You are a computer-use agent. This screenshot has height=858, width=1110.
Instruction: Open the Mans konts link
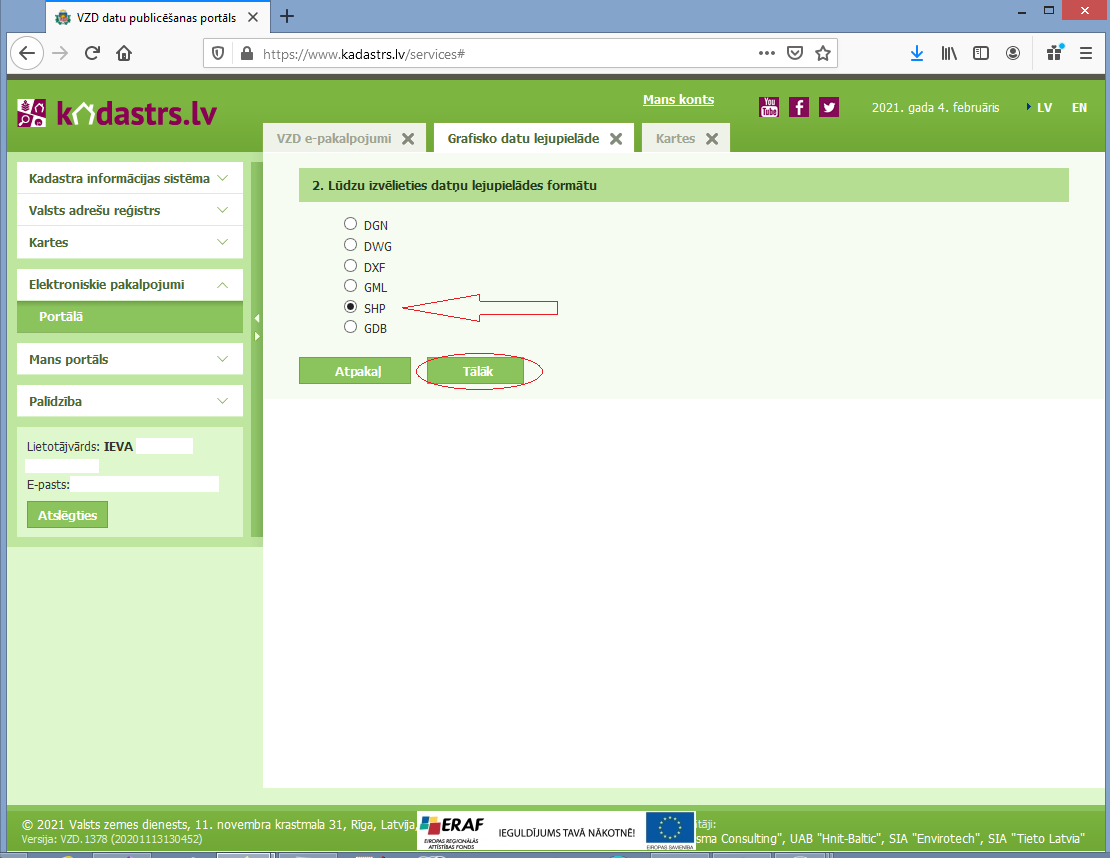678,99
